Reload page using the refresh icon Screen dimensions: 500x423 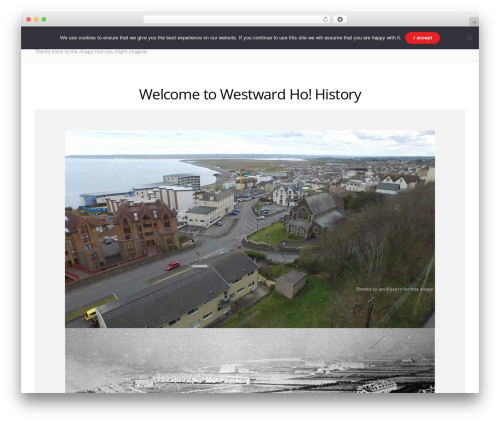click(325, 20)
